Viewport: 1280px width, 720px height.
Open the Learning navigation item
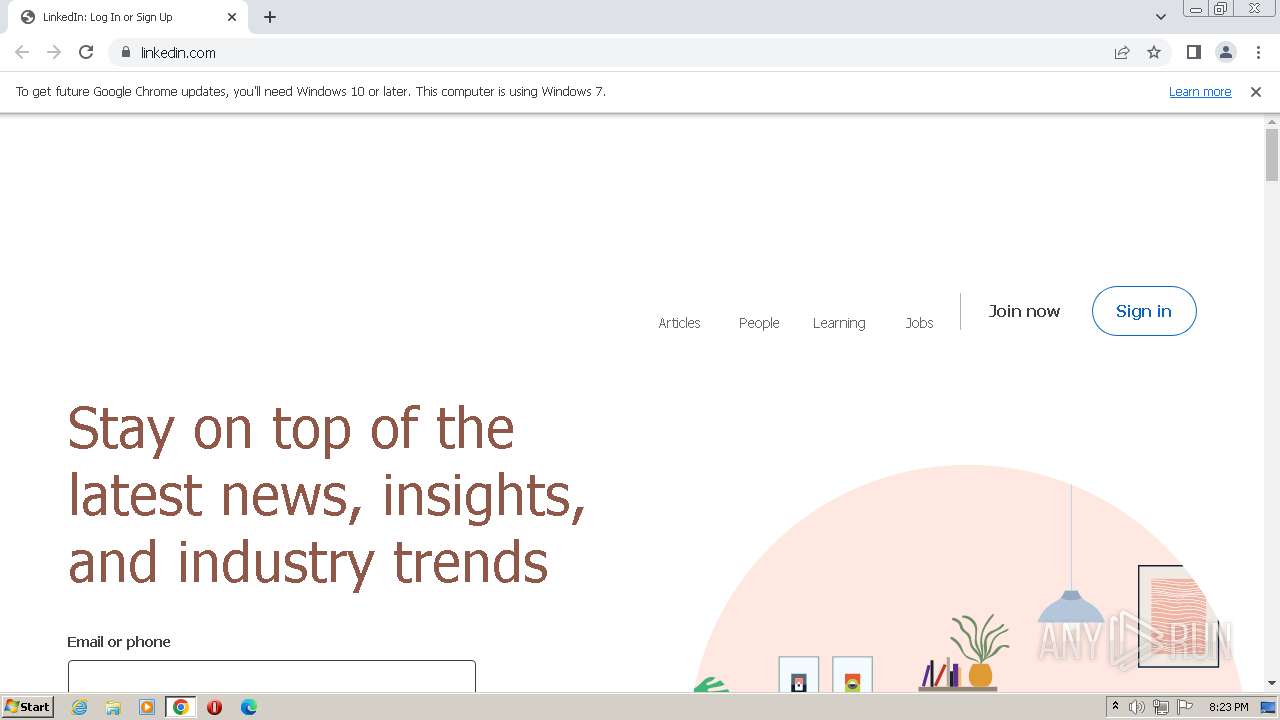[x=839, y=323]
